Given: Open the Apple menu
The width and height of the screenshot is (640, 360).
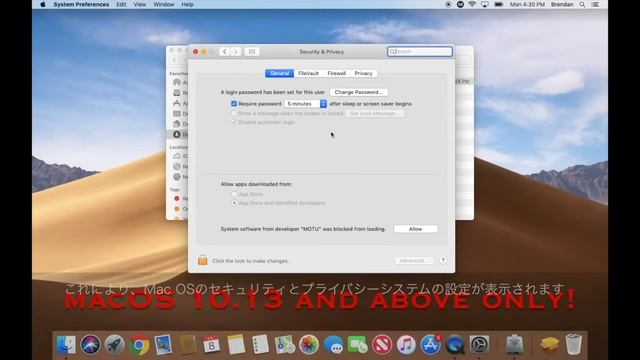Looking at the screenshot, I should (43, 4).
